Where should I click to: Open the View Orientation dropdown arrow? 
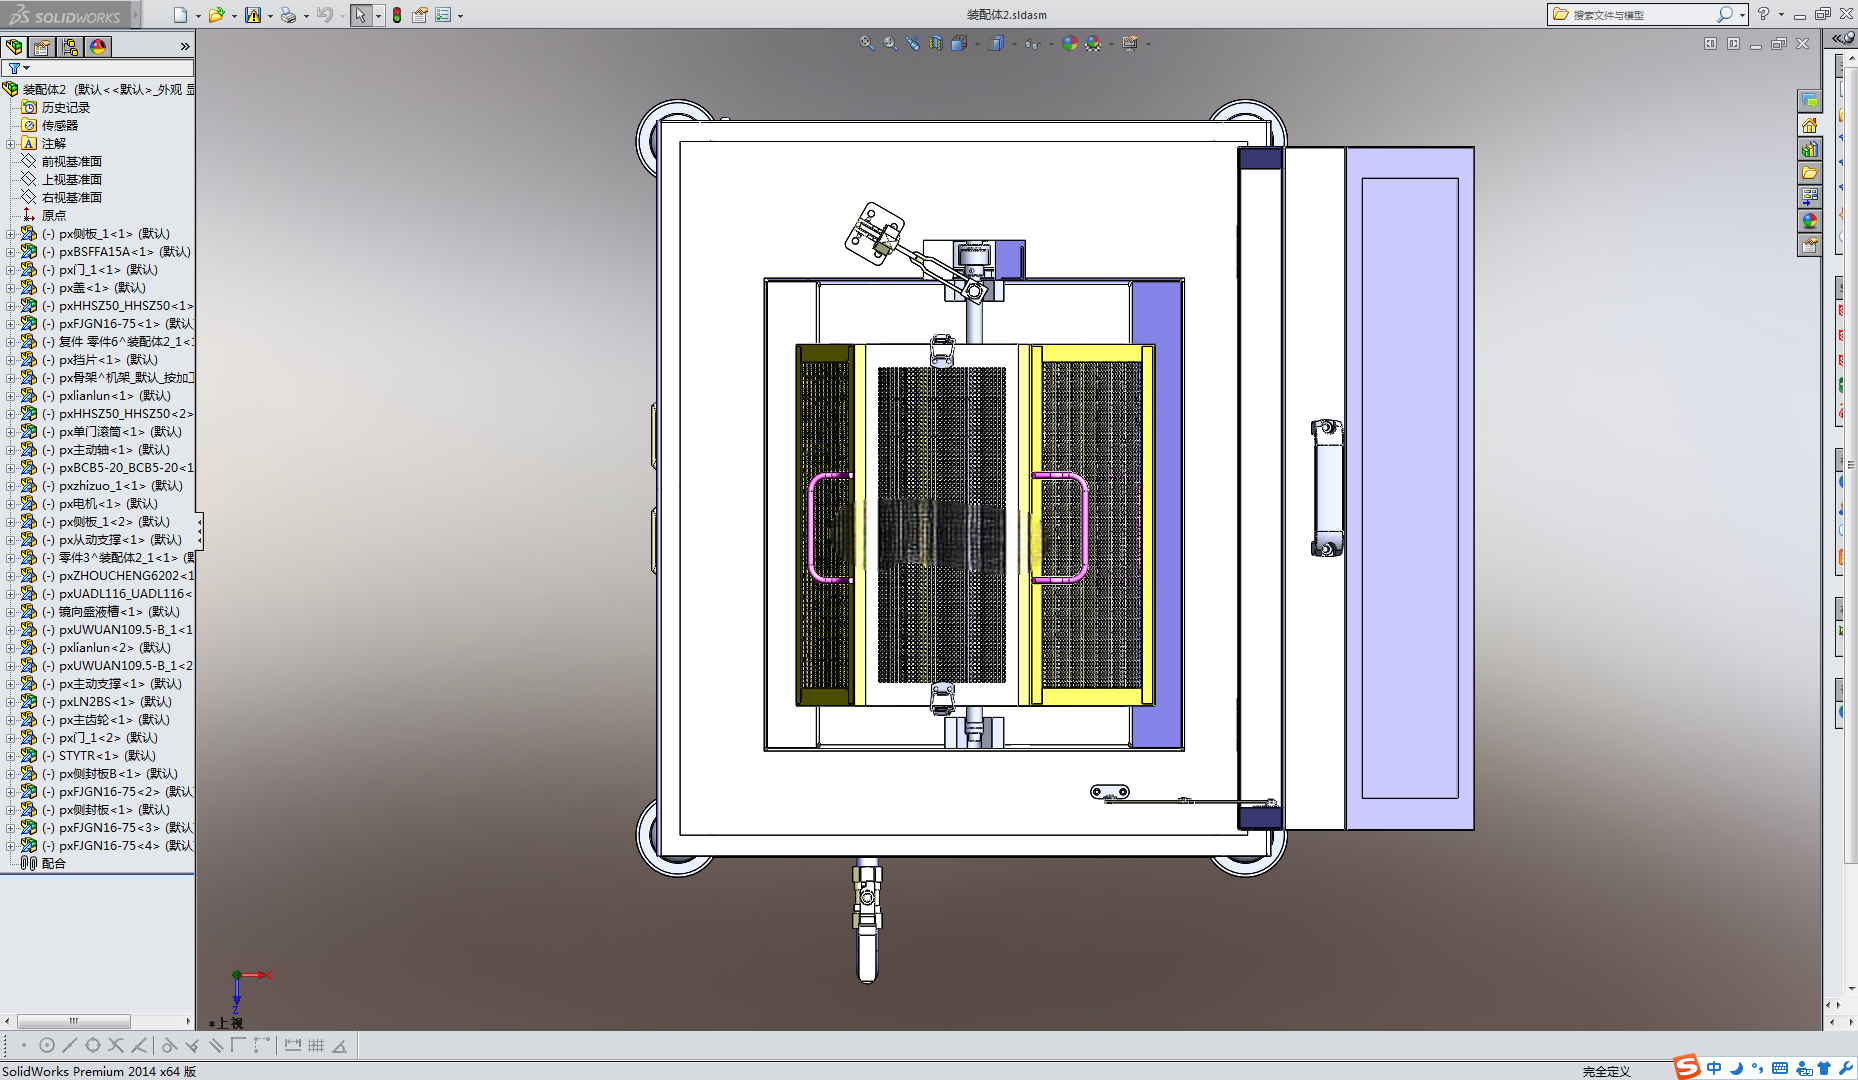(x=977, y=44)
